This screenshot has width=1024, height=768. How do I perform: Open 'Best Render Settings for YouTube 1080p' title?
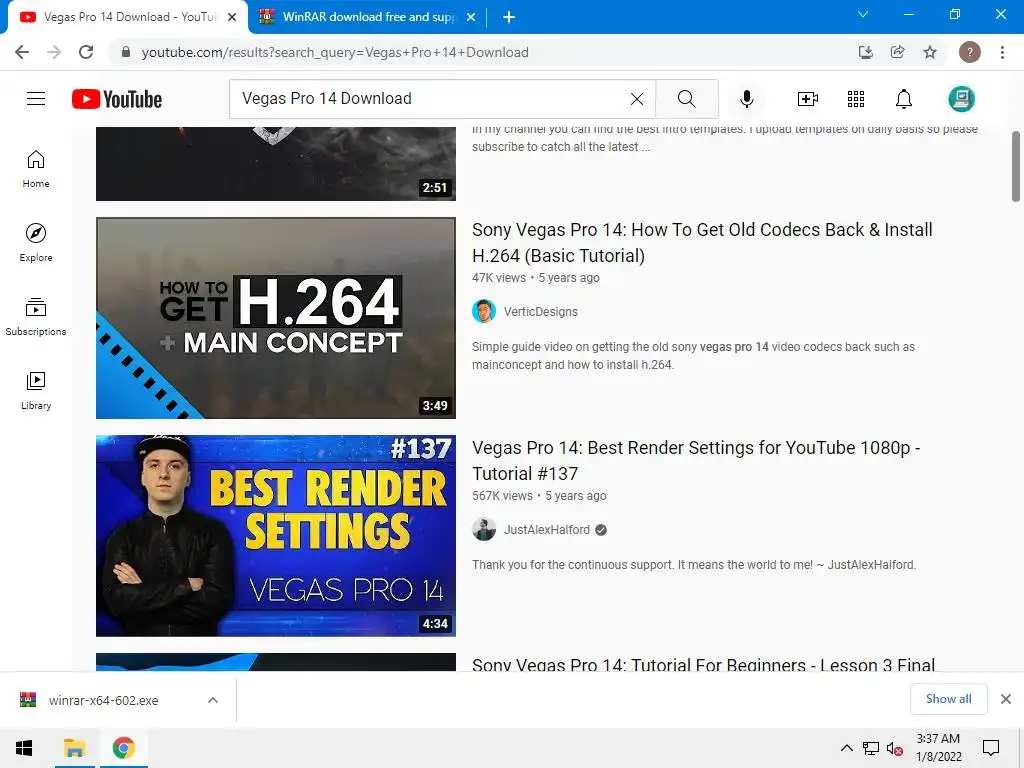696,460
